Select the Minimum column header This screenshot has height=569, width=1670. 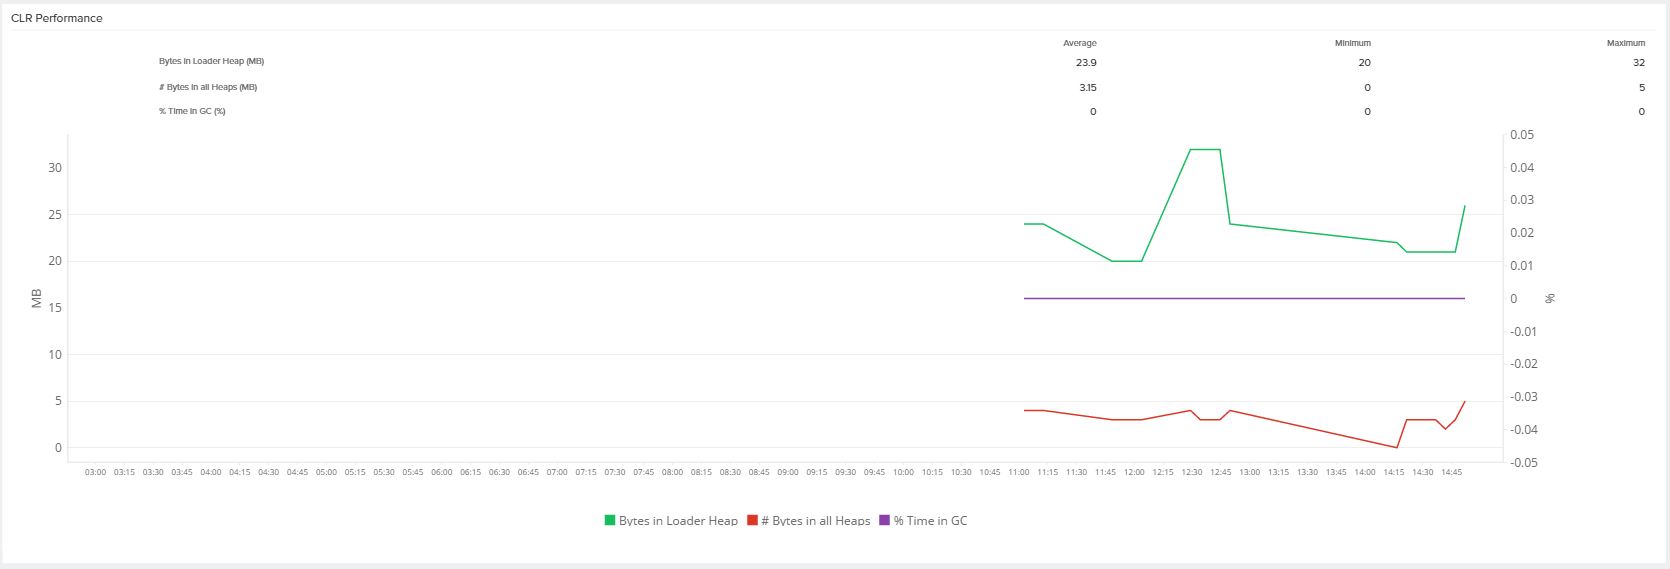coord(1352,43)
